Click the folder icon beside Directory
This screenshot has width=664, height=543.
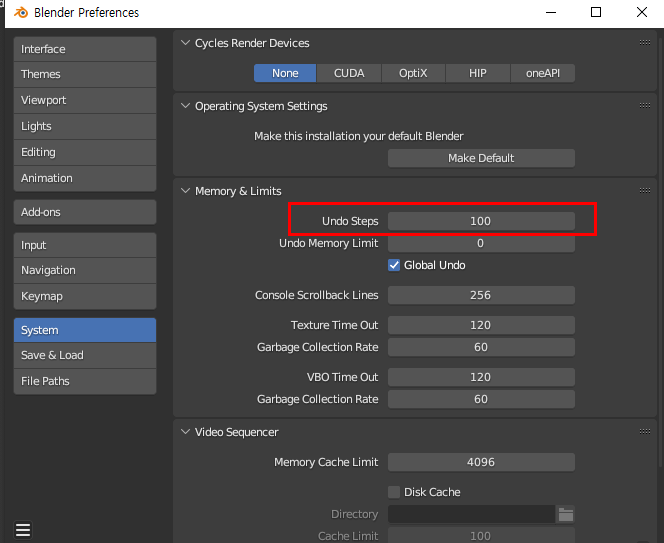tap(565, 514)
